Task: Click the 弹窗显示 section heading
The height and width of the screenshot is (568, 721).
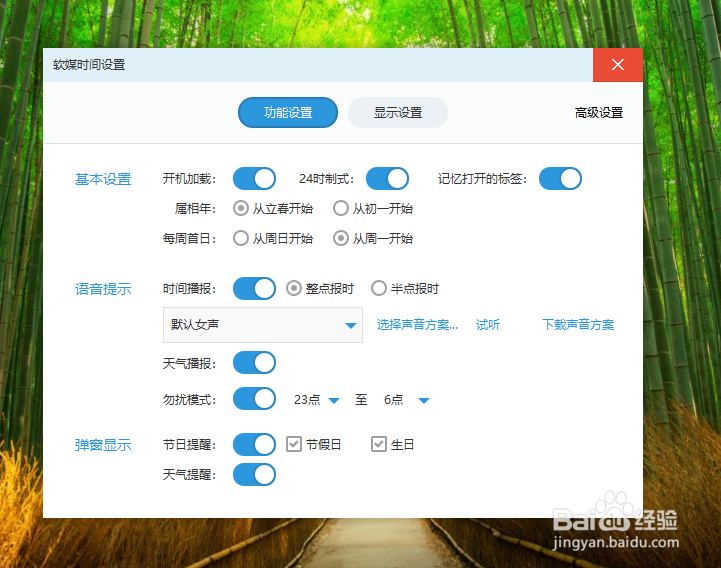Action: click(x=103, y=445)
